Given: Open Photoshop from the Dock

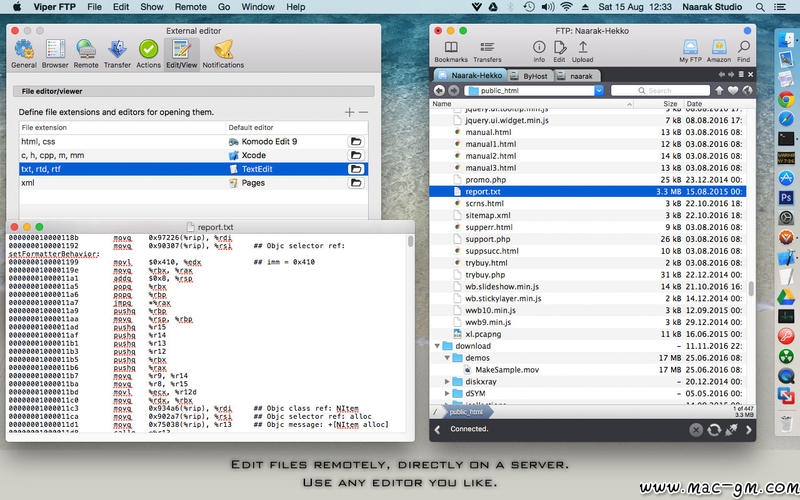Looking at the screenshot, I should coord(786,197).
